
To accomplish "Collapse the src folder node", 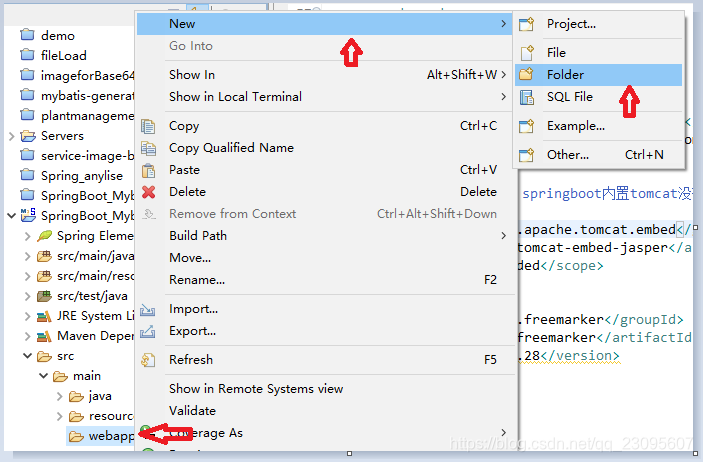I will pos(28,356).
